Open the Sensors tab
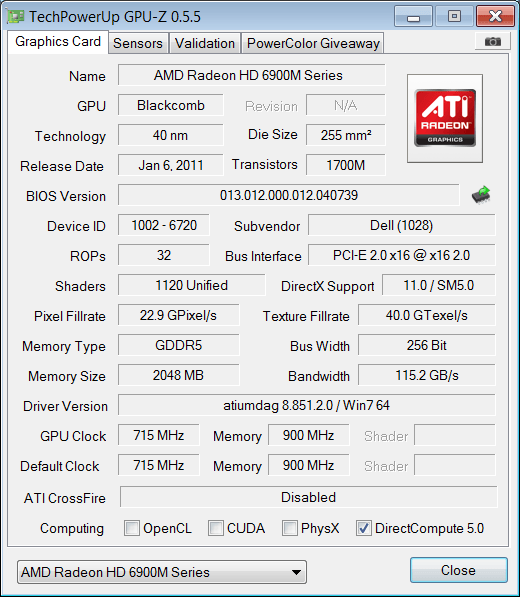The height and width of the screenshot is (597, 520). coord(138,43)
